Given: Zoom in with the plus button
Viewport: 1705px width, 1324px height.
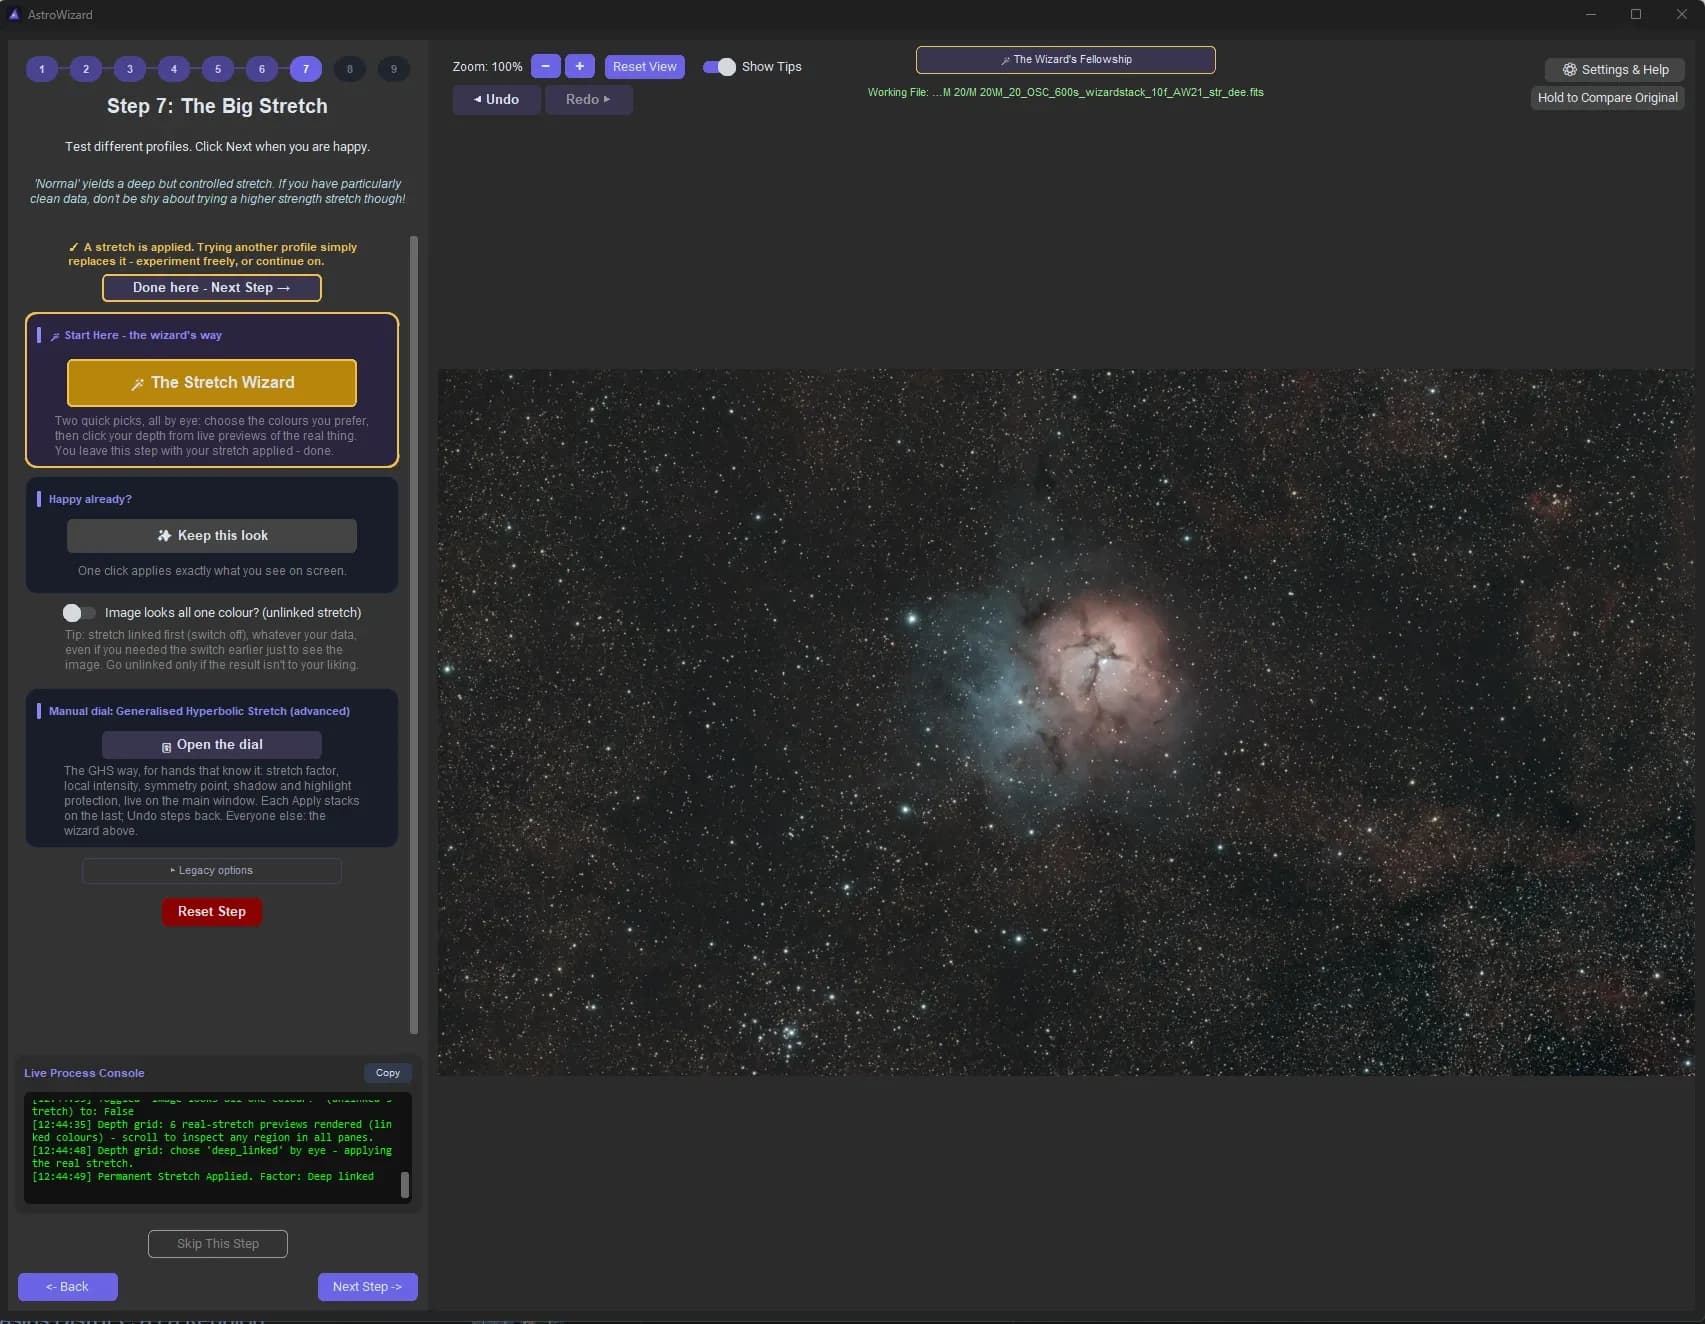Looking at the screenshot, I should click(580, 66).
